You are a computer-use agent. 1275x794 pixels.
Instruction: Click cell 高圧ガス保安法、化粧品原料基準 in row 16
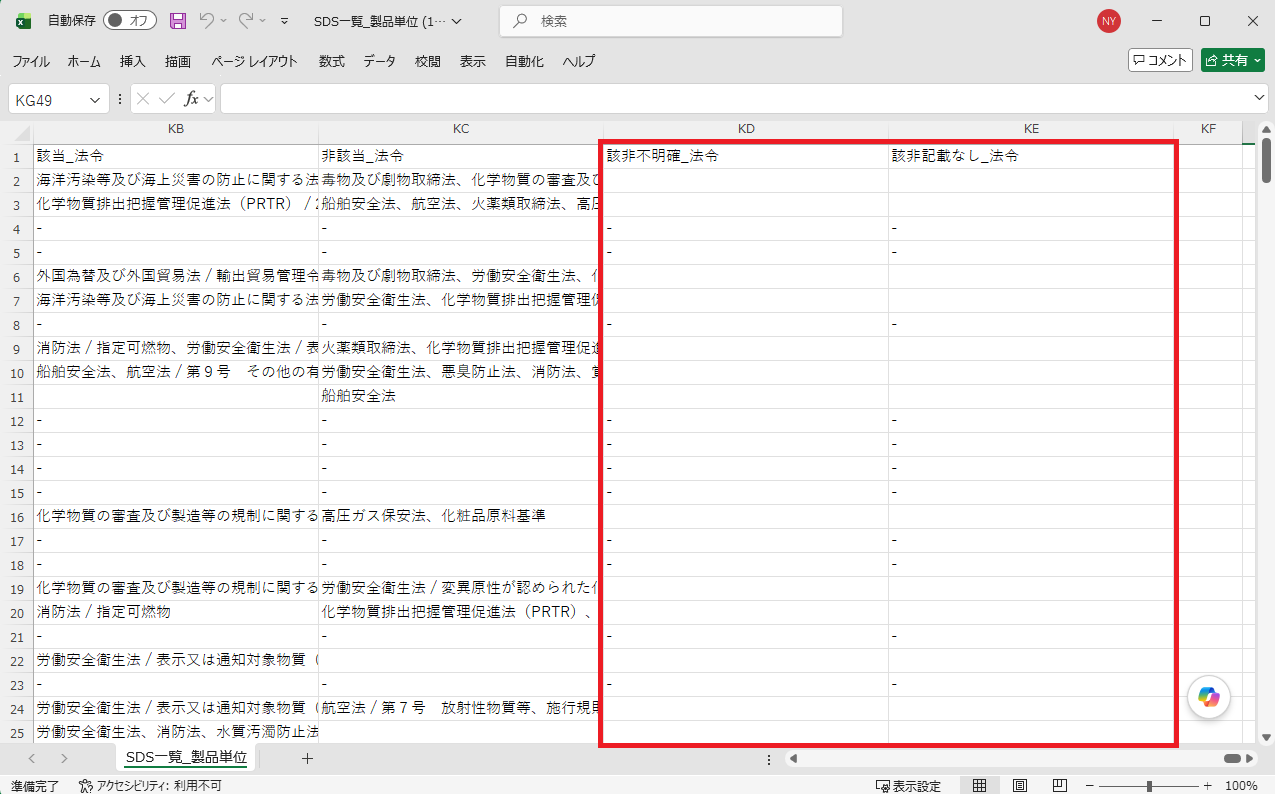(x=461, y=516)
